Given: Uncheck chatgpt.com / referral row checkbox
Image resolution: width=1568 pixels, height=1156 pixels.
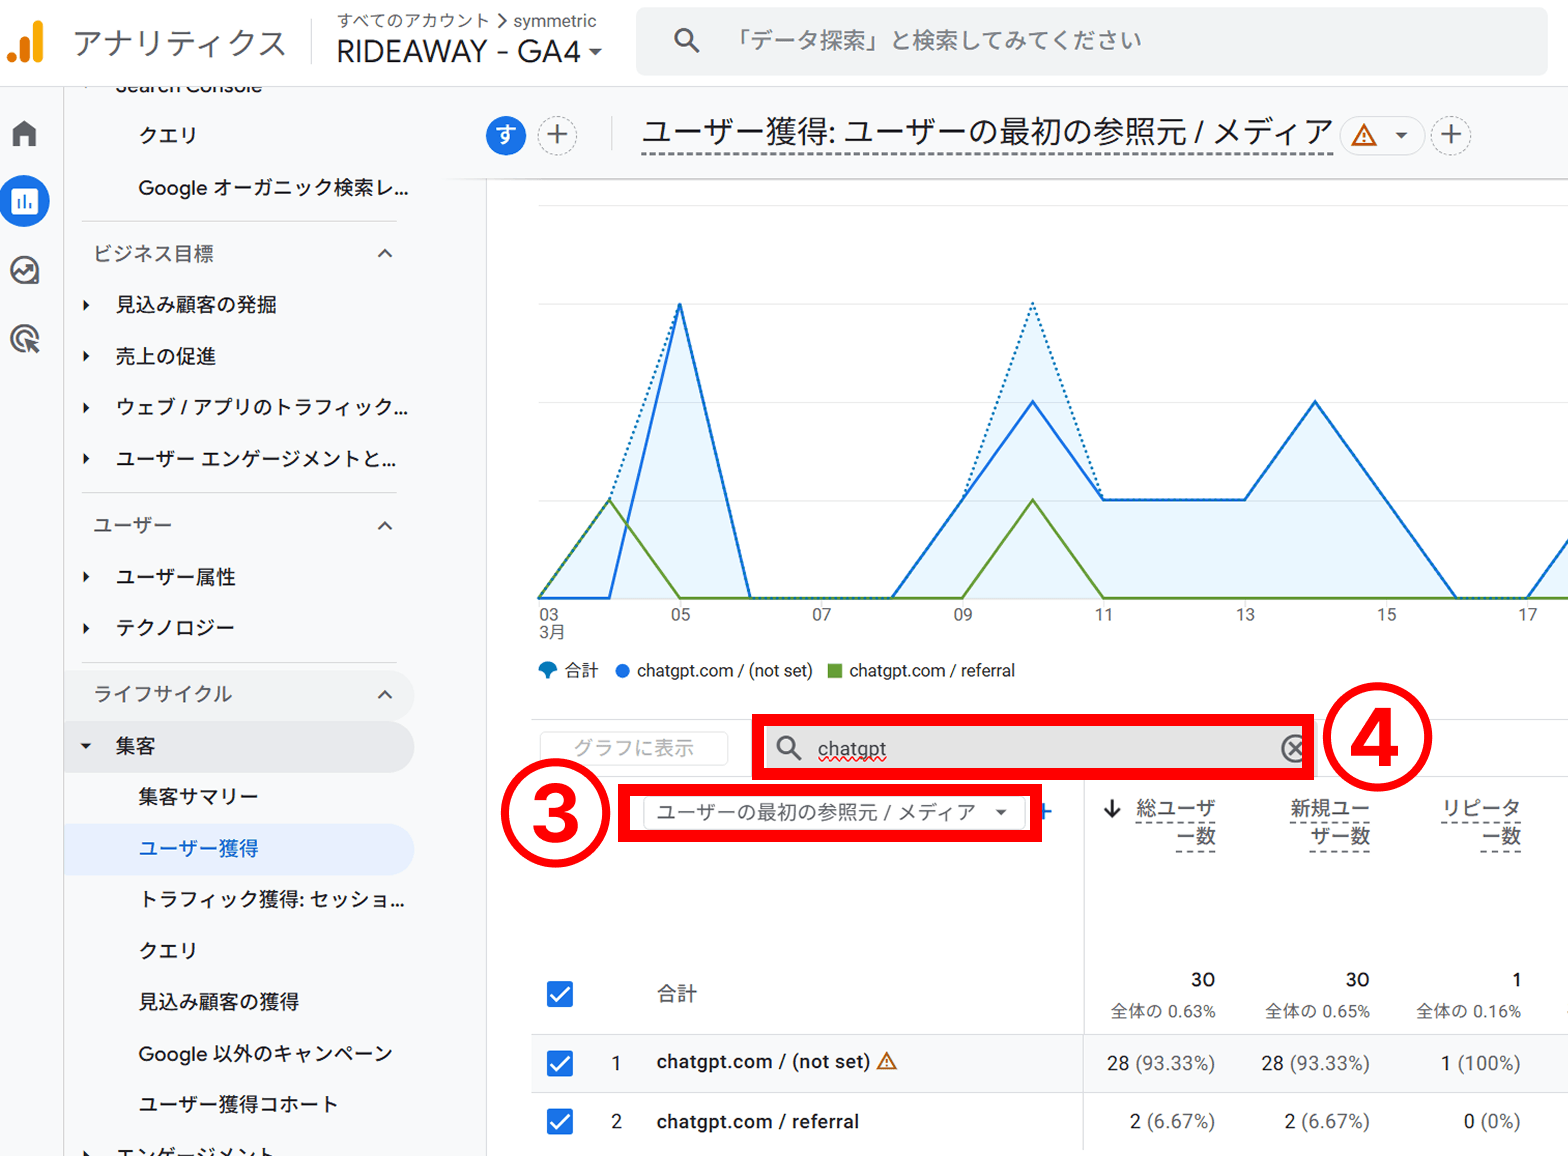Looking at the screenshot, I should [560, 1122].
